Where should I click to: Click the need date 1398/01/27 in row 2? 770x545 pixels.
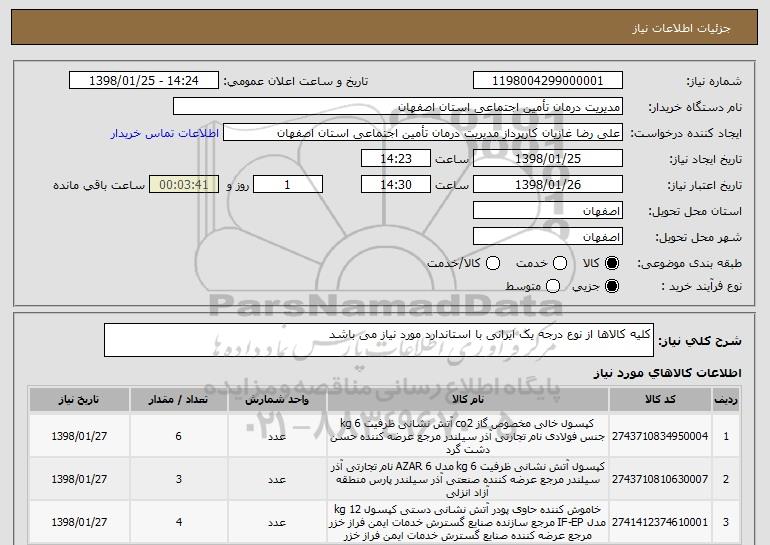[79, 479]
